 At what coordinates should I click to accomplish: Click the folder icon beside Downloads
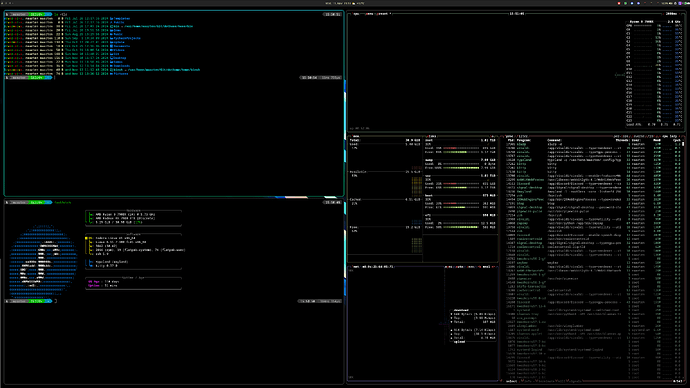click(111, 66)
